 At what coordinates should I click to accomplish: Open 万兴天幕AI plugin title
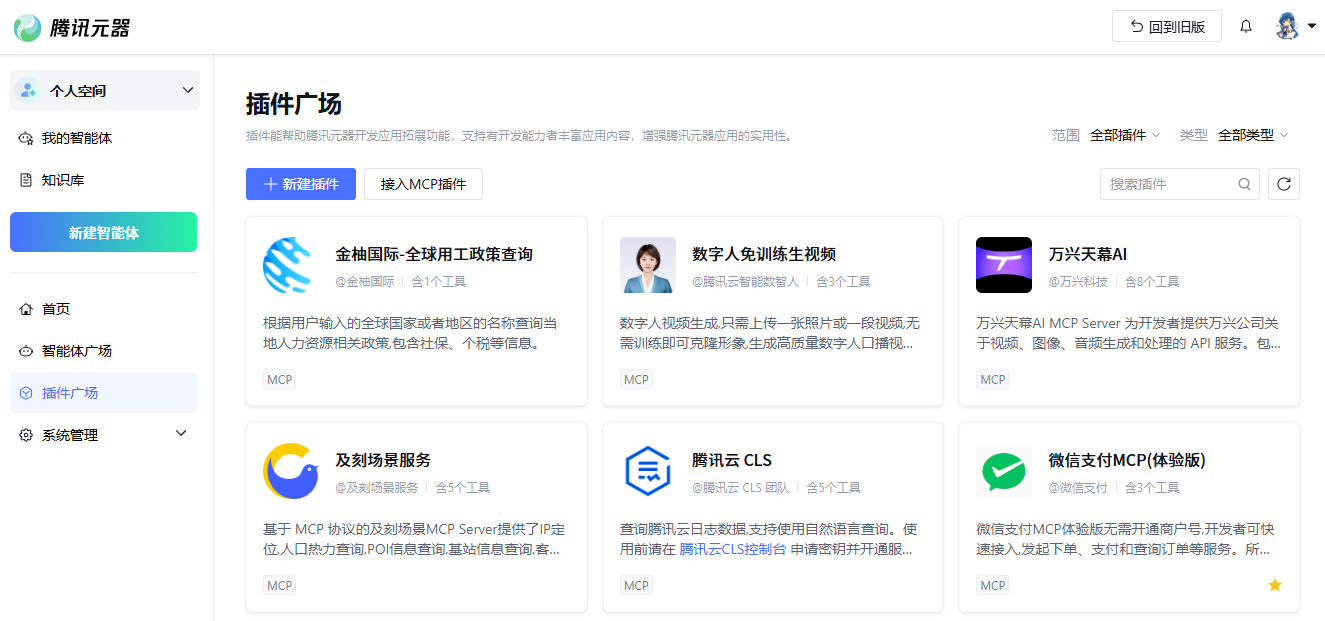pos(1088,254)
